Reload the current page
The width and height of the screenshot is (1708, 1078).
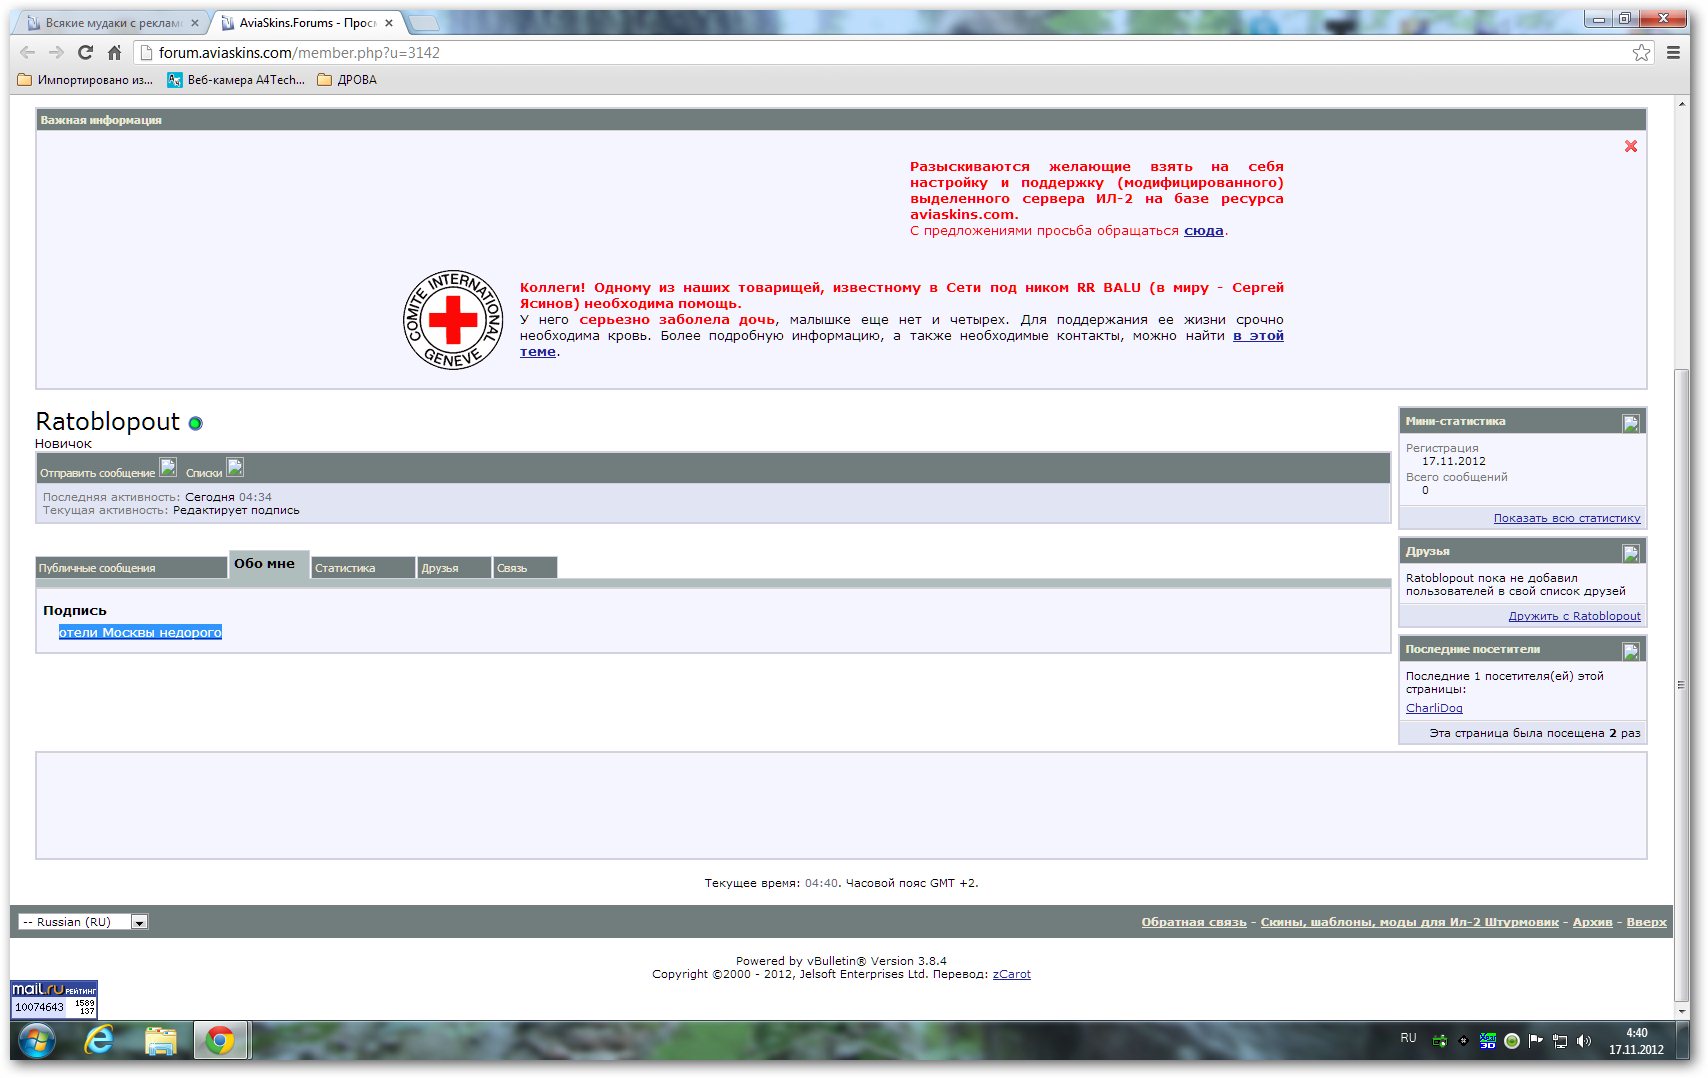point(85,53)
